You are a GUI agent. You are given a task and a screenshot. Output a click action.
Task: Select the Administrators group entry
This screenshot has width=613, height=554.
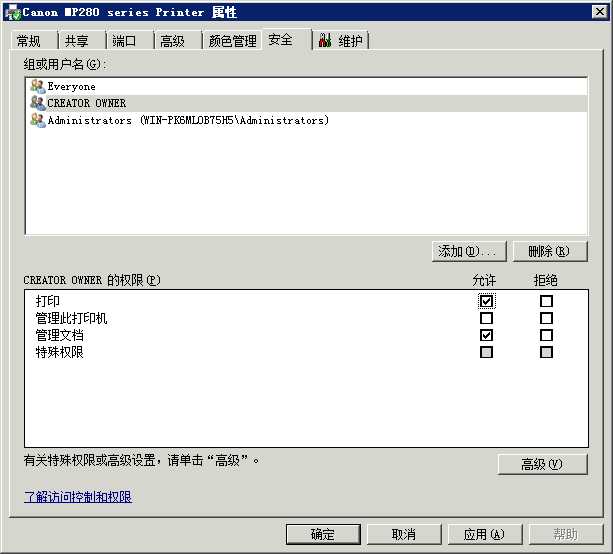(306, 120)
